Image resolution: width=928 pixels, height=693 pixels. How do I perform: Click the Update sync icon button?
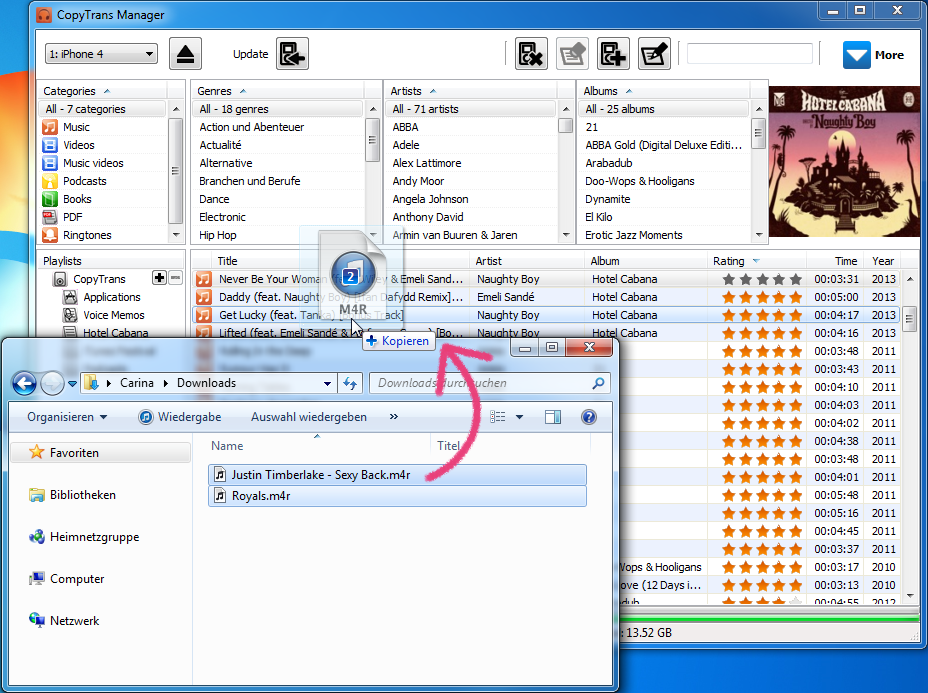click(x=292, y=54)
